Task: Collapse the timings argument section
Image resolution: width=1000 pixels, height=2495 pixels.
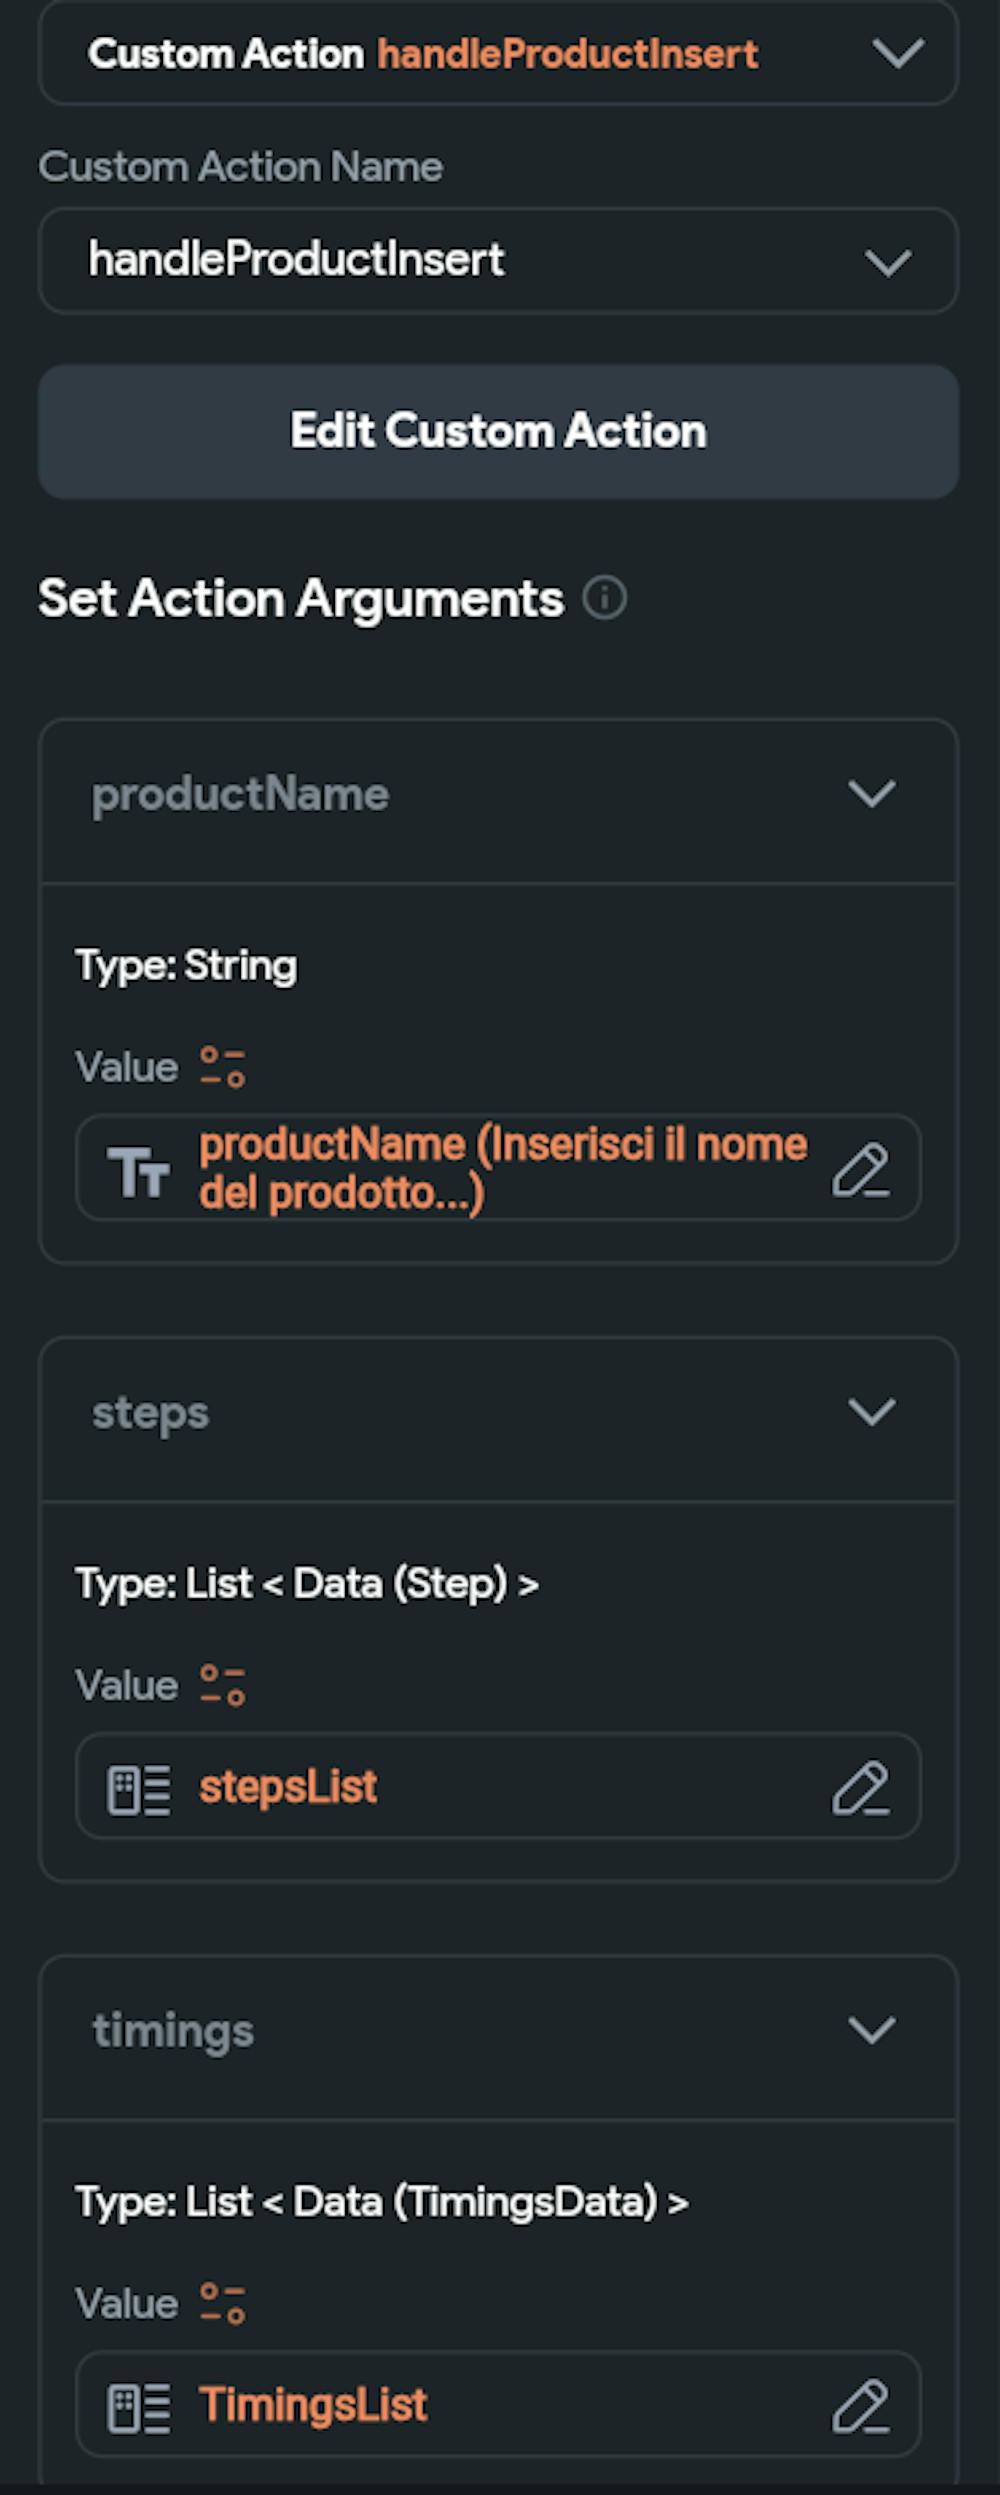Action: tap(871, 2030)
